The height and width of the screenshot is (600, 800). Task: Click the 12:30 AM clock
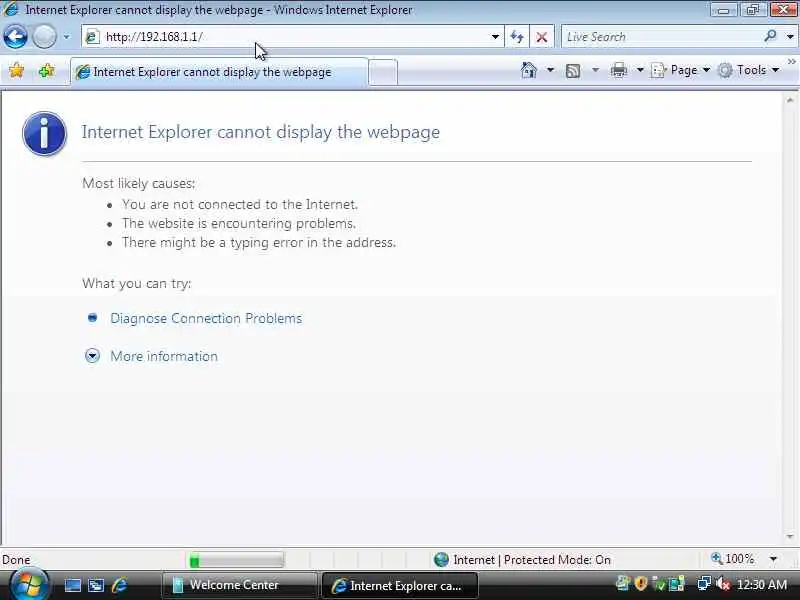tap(762, 585)
